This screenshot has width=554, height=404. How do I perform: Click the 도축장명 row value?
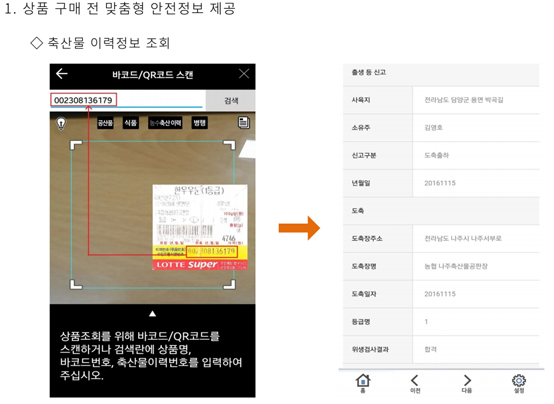click(456, 266)
